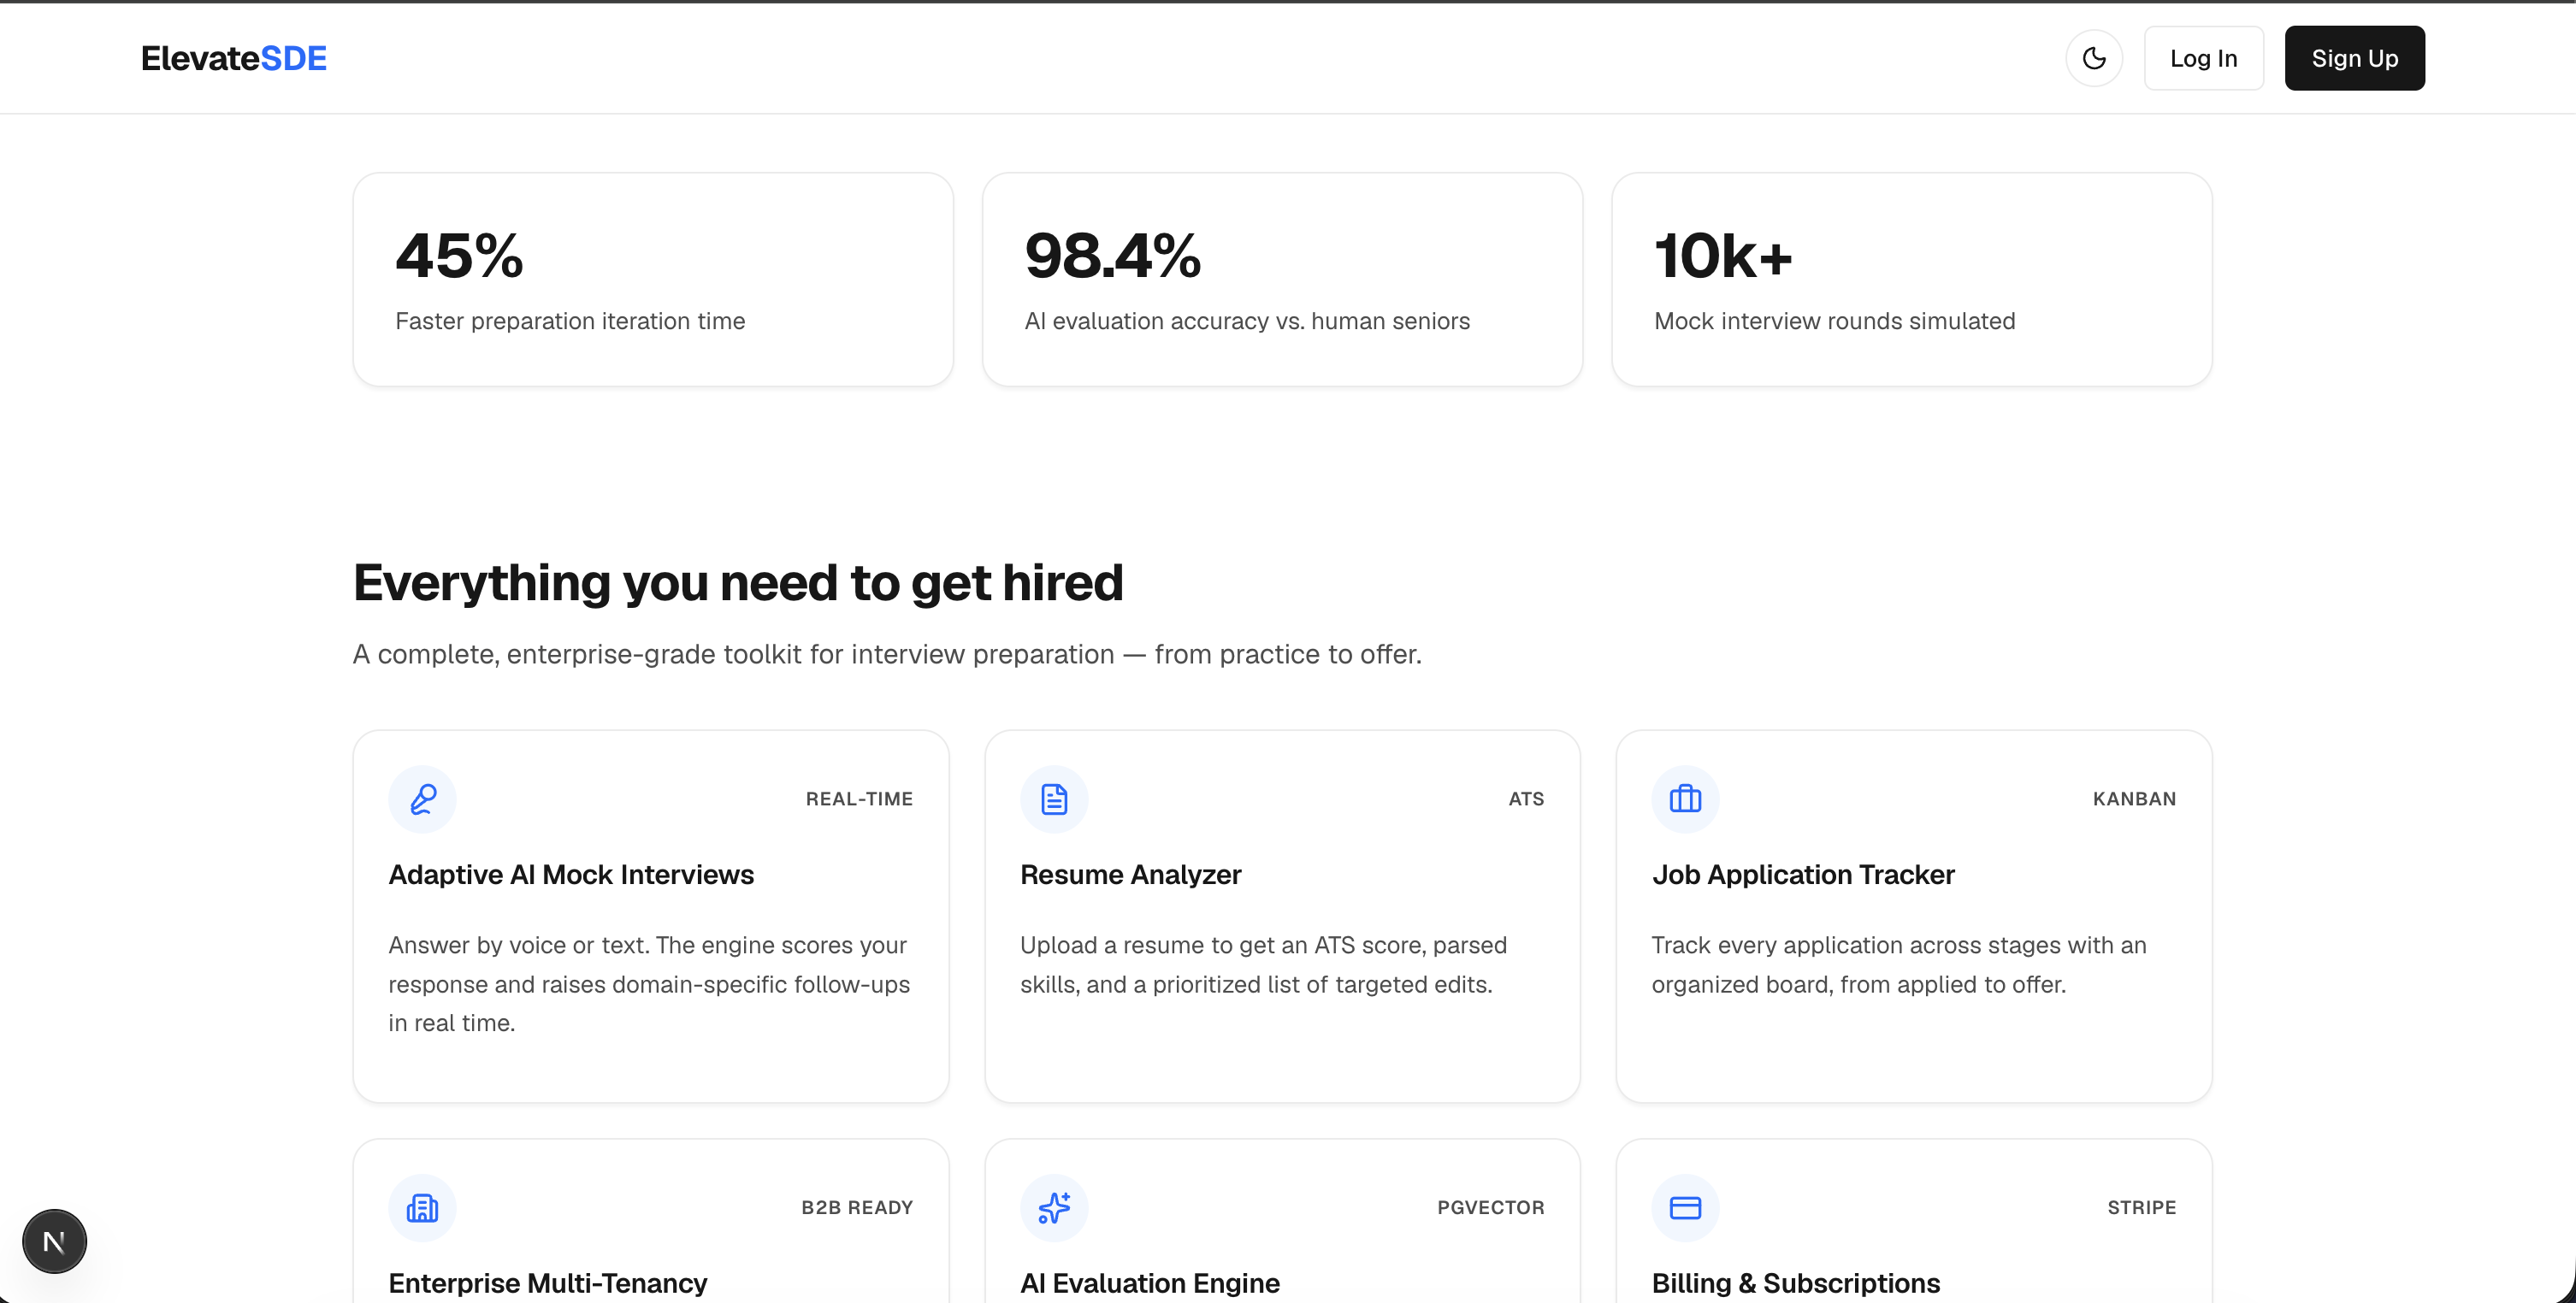Click the 'Answer by voice or text' description
The height and width of the screenshot is (1303, 2576).
[649, 984]
